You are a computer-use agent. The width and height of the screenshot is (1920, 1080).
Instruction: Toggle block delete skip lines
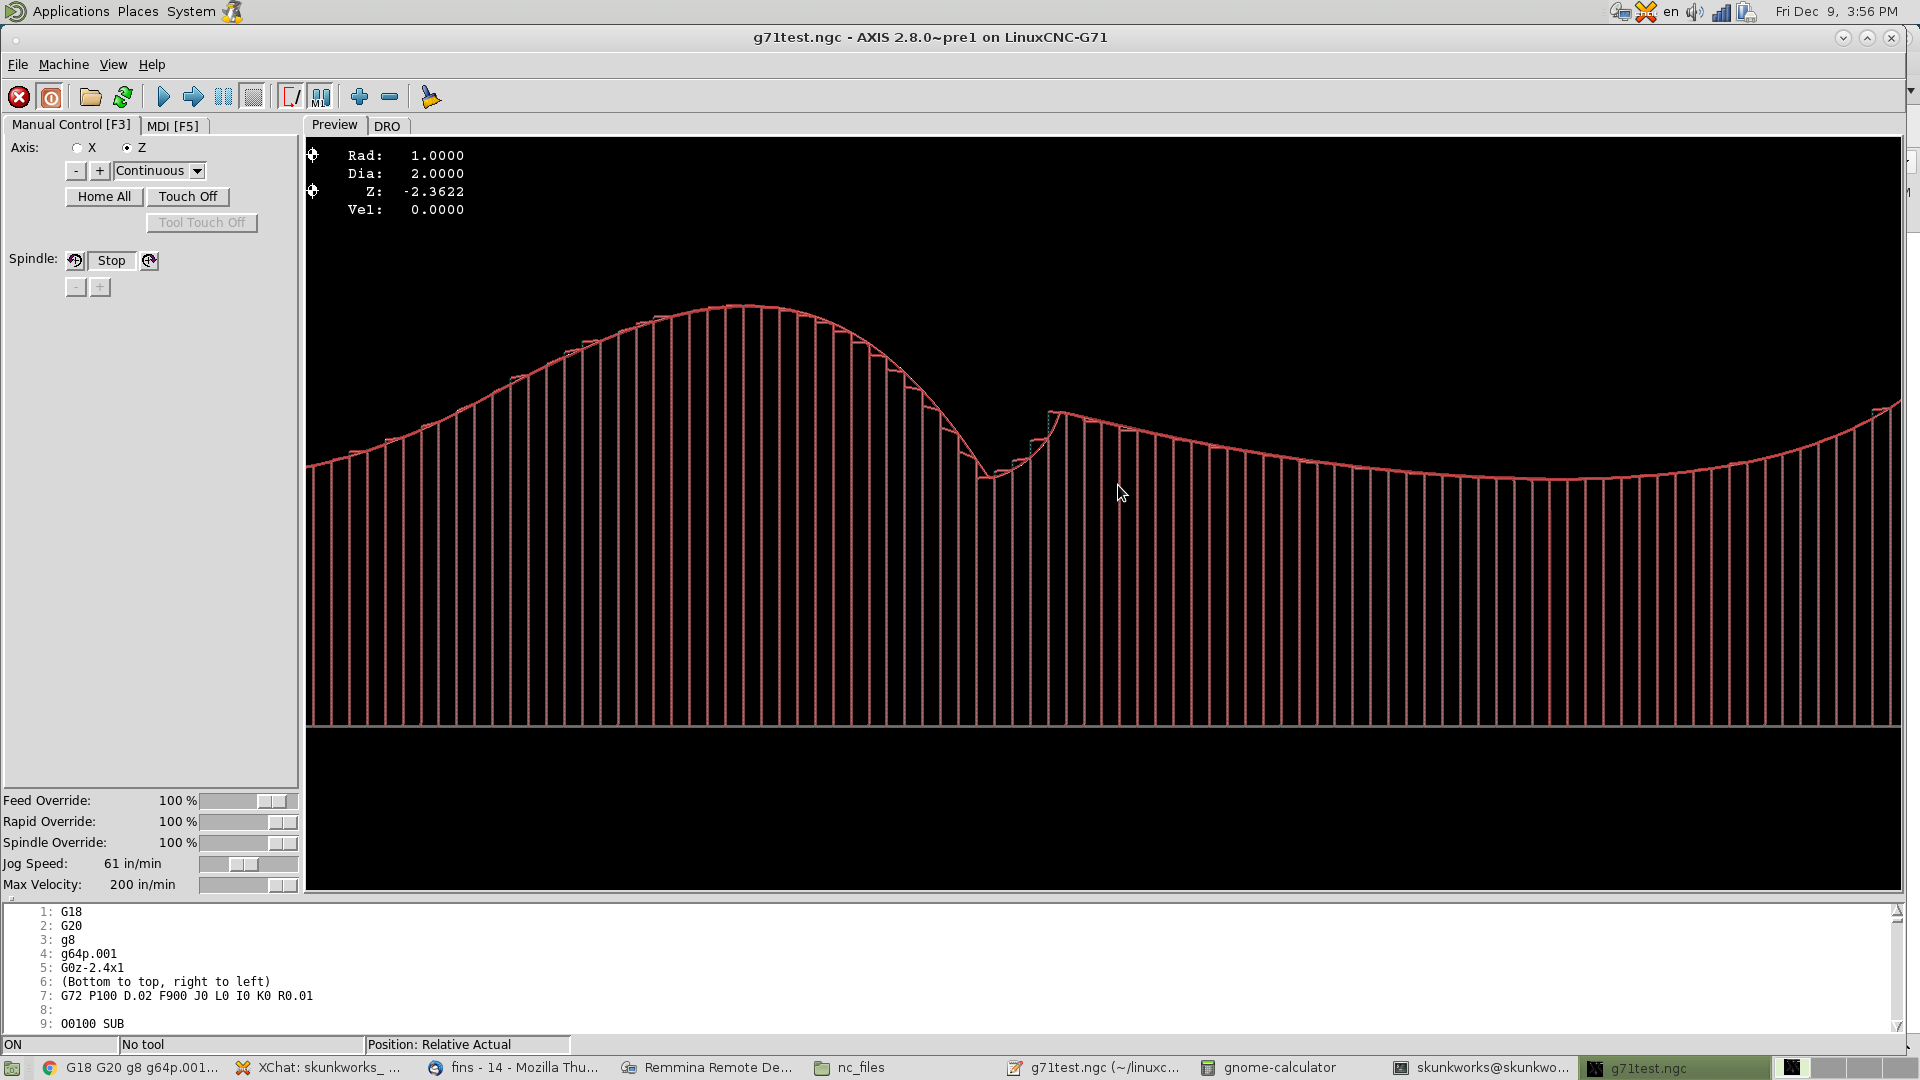[291, 97]
